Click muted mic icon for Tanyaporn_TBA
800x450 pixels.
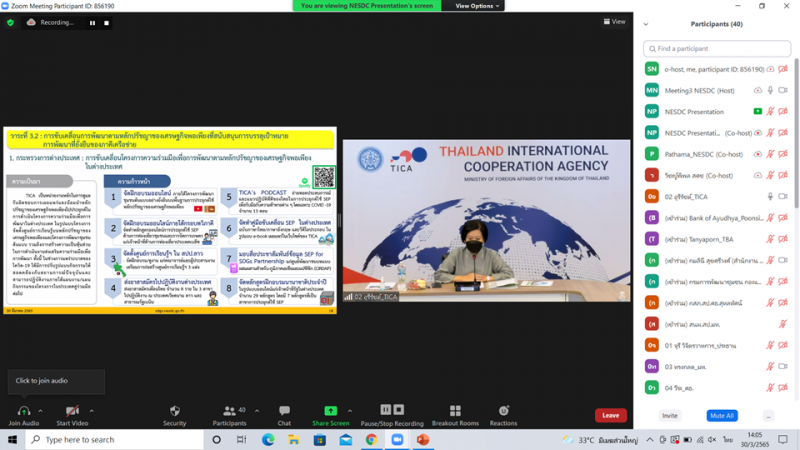770,239
